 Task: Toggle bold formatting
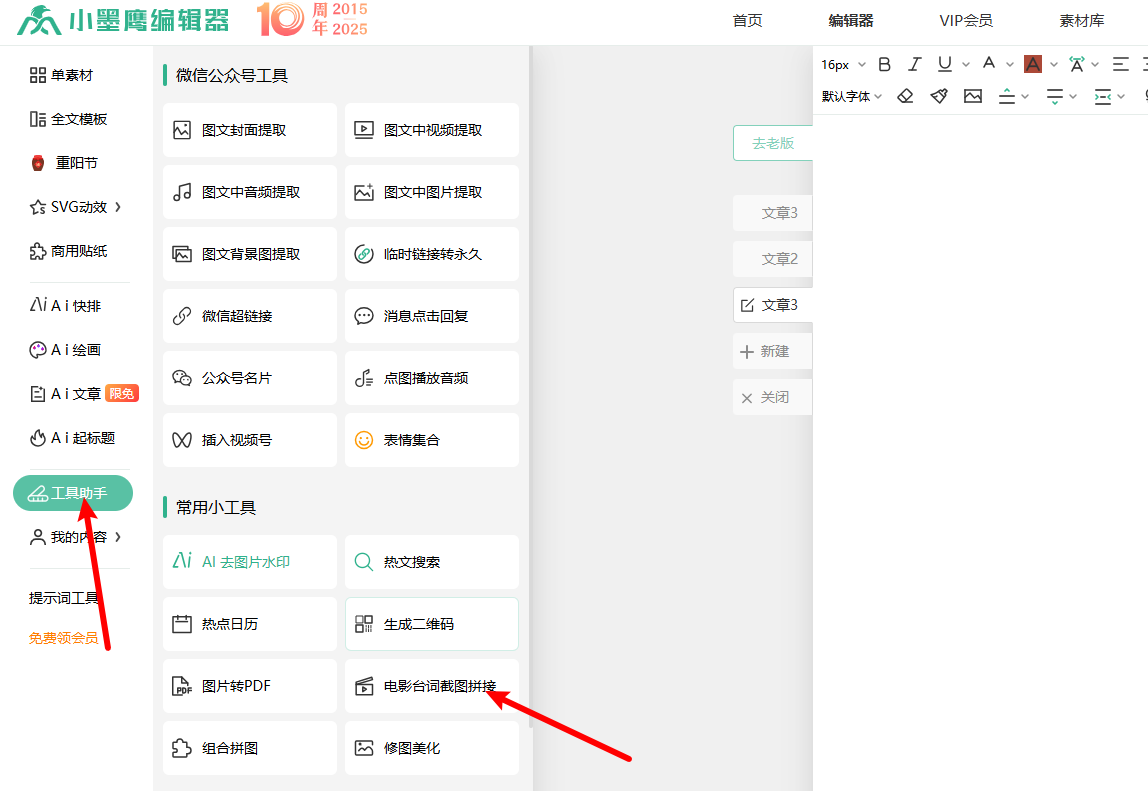[884, 64]
